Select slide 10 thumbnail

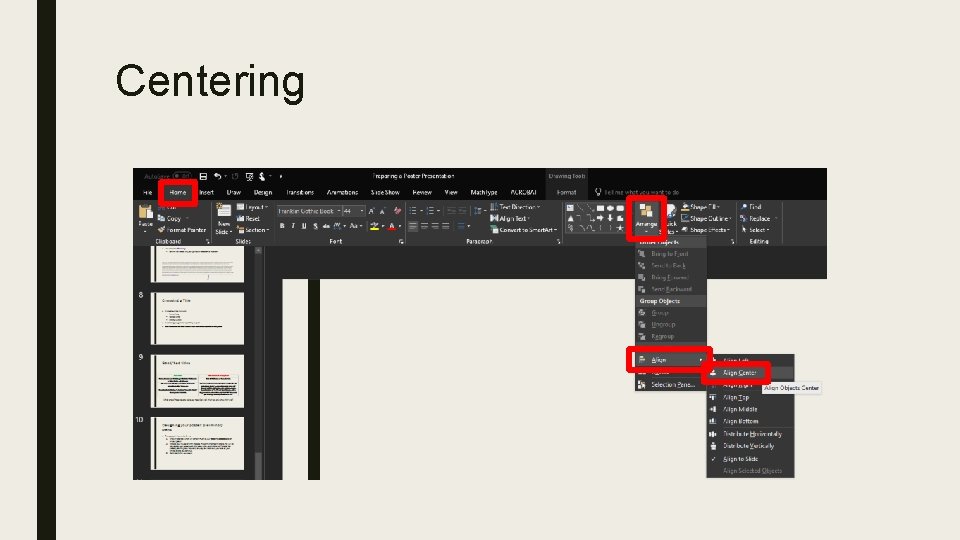(197, 444)
